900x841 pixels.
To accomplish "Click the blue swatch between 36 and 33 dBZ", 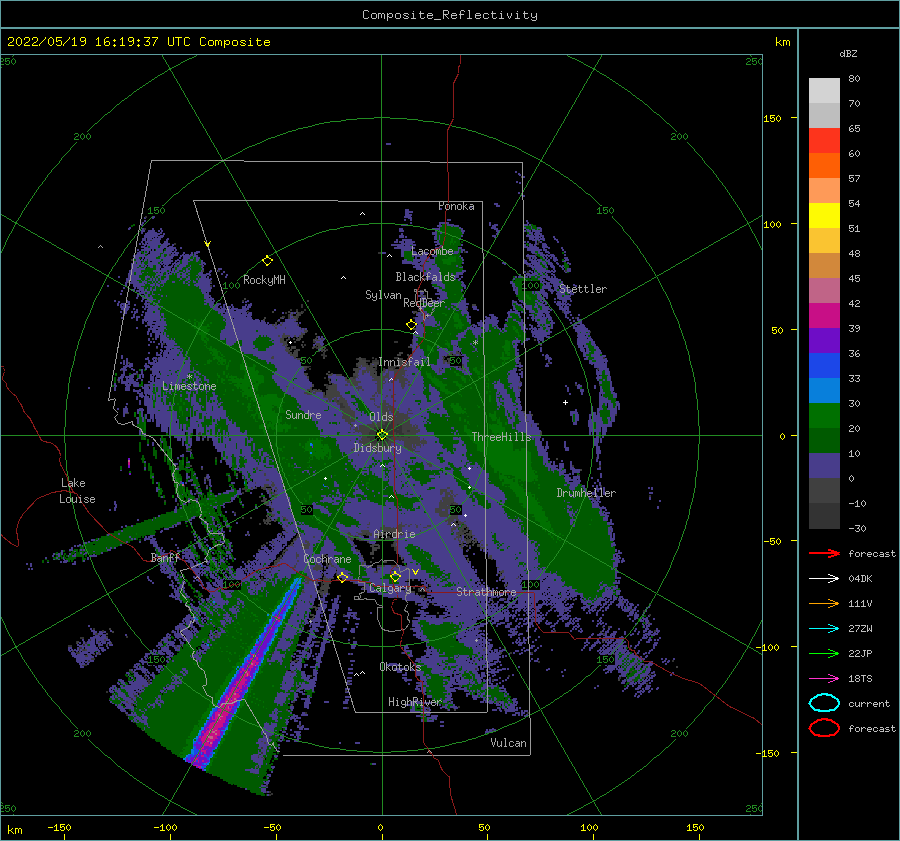I will 824,366.
